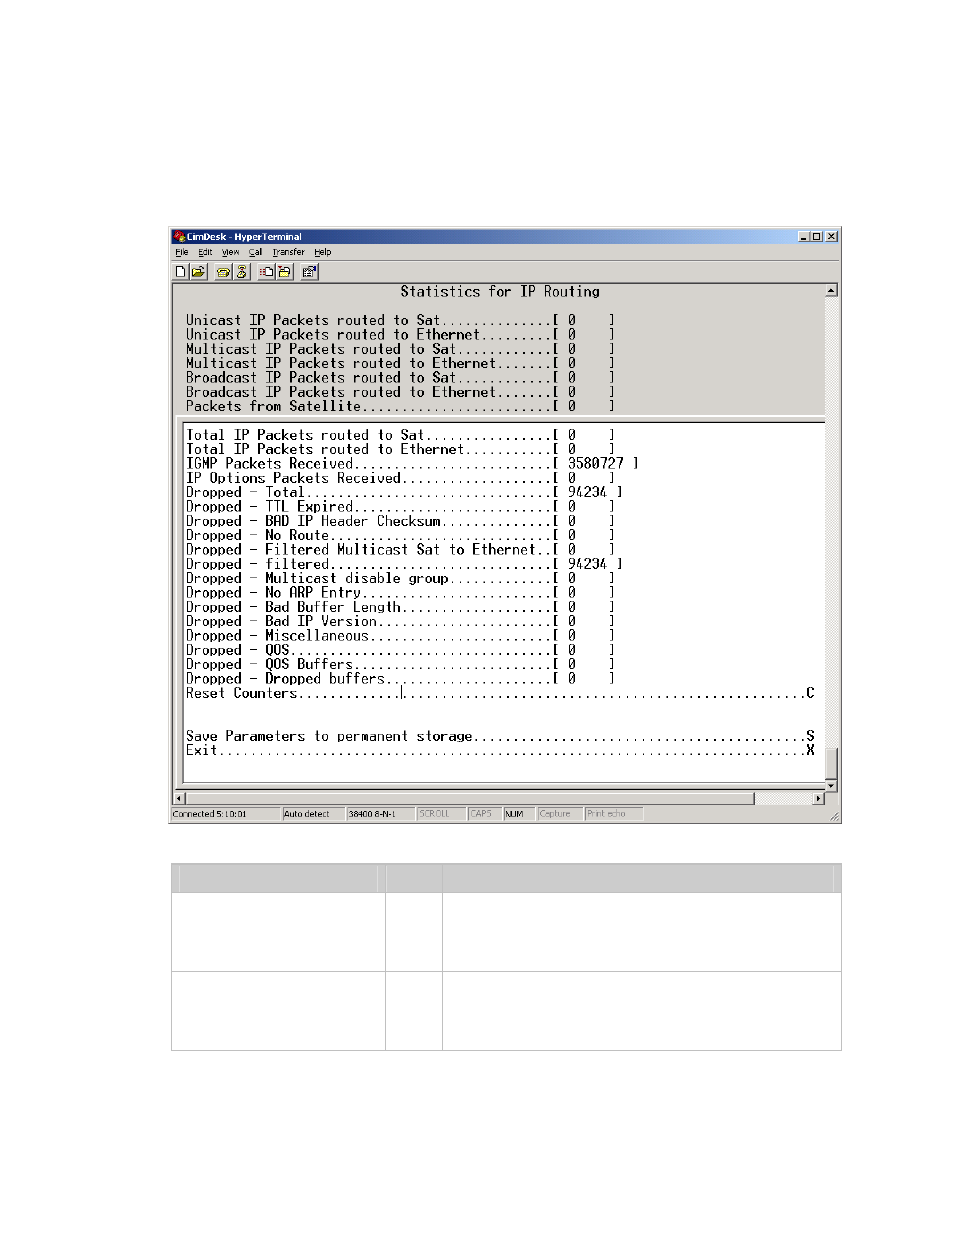This screenshot has height=1235, width=954.
Task: Click the vertical scrollbar down arrow
Action: click(831, 786)
